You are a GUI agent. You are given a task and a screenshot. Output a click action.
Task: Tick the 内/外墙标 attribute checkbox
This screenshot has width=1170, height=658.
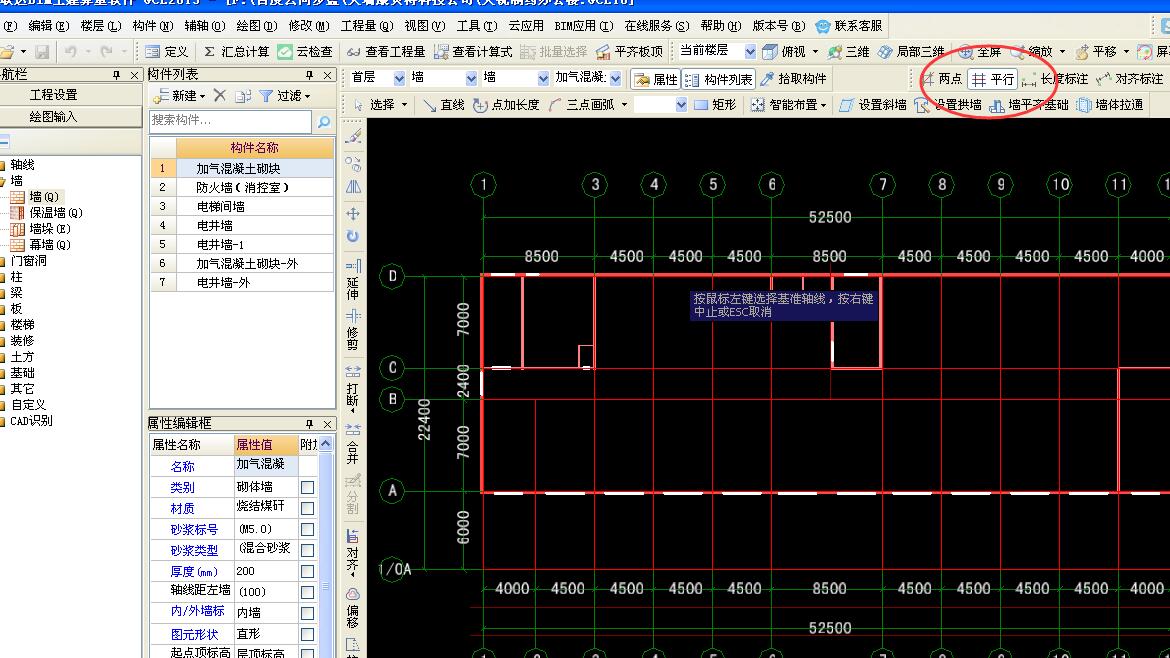(307, 612)
